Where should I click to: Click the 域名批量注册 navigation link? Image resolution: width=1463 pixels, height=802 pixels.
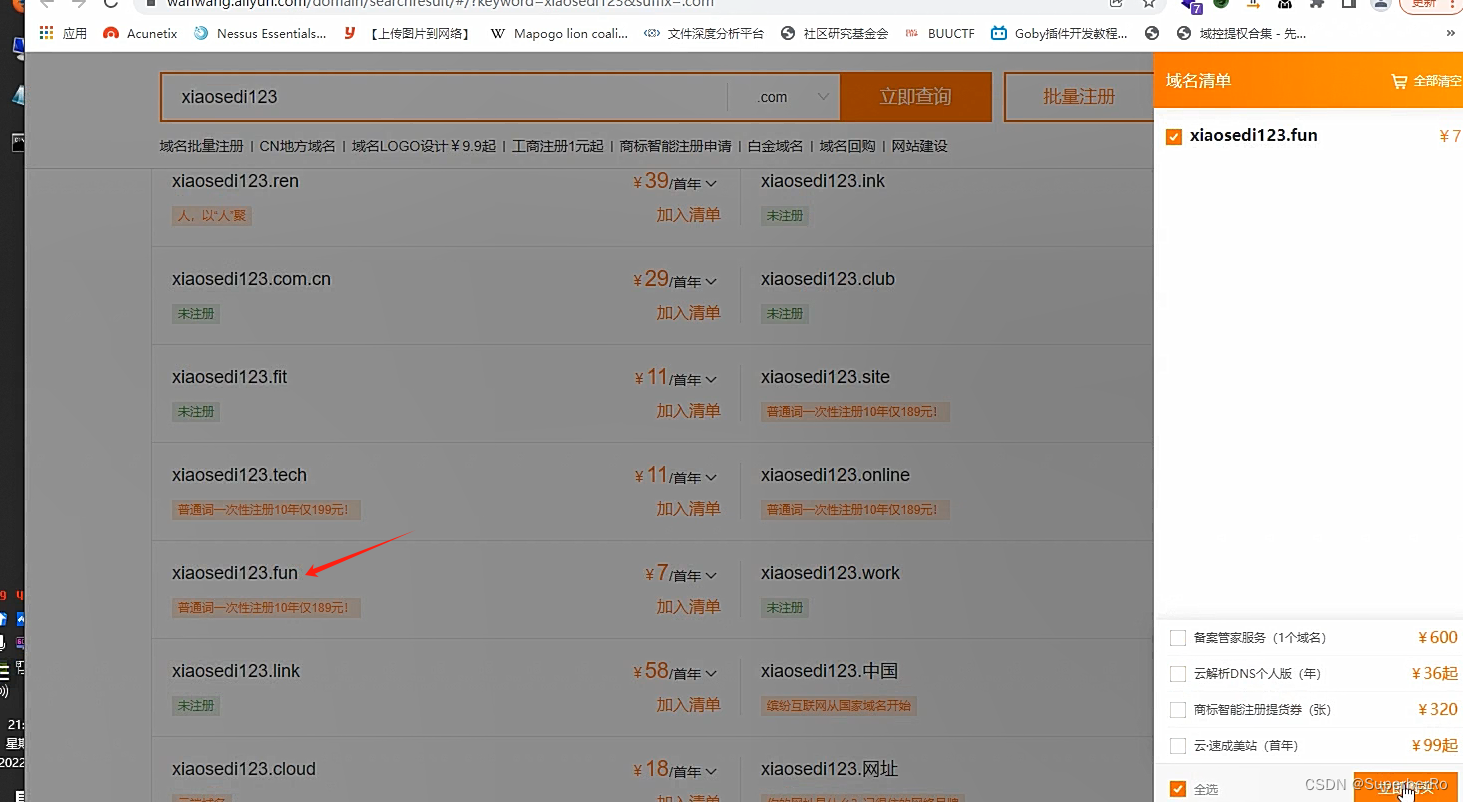(x=200, y=146)
